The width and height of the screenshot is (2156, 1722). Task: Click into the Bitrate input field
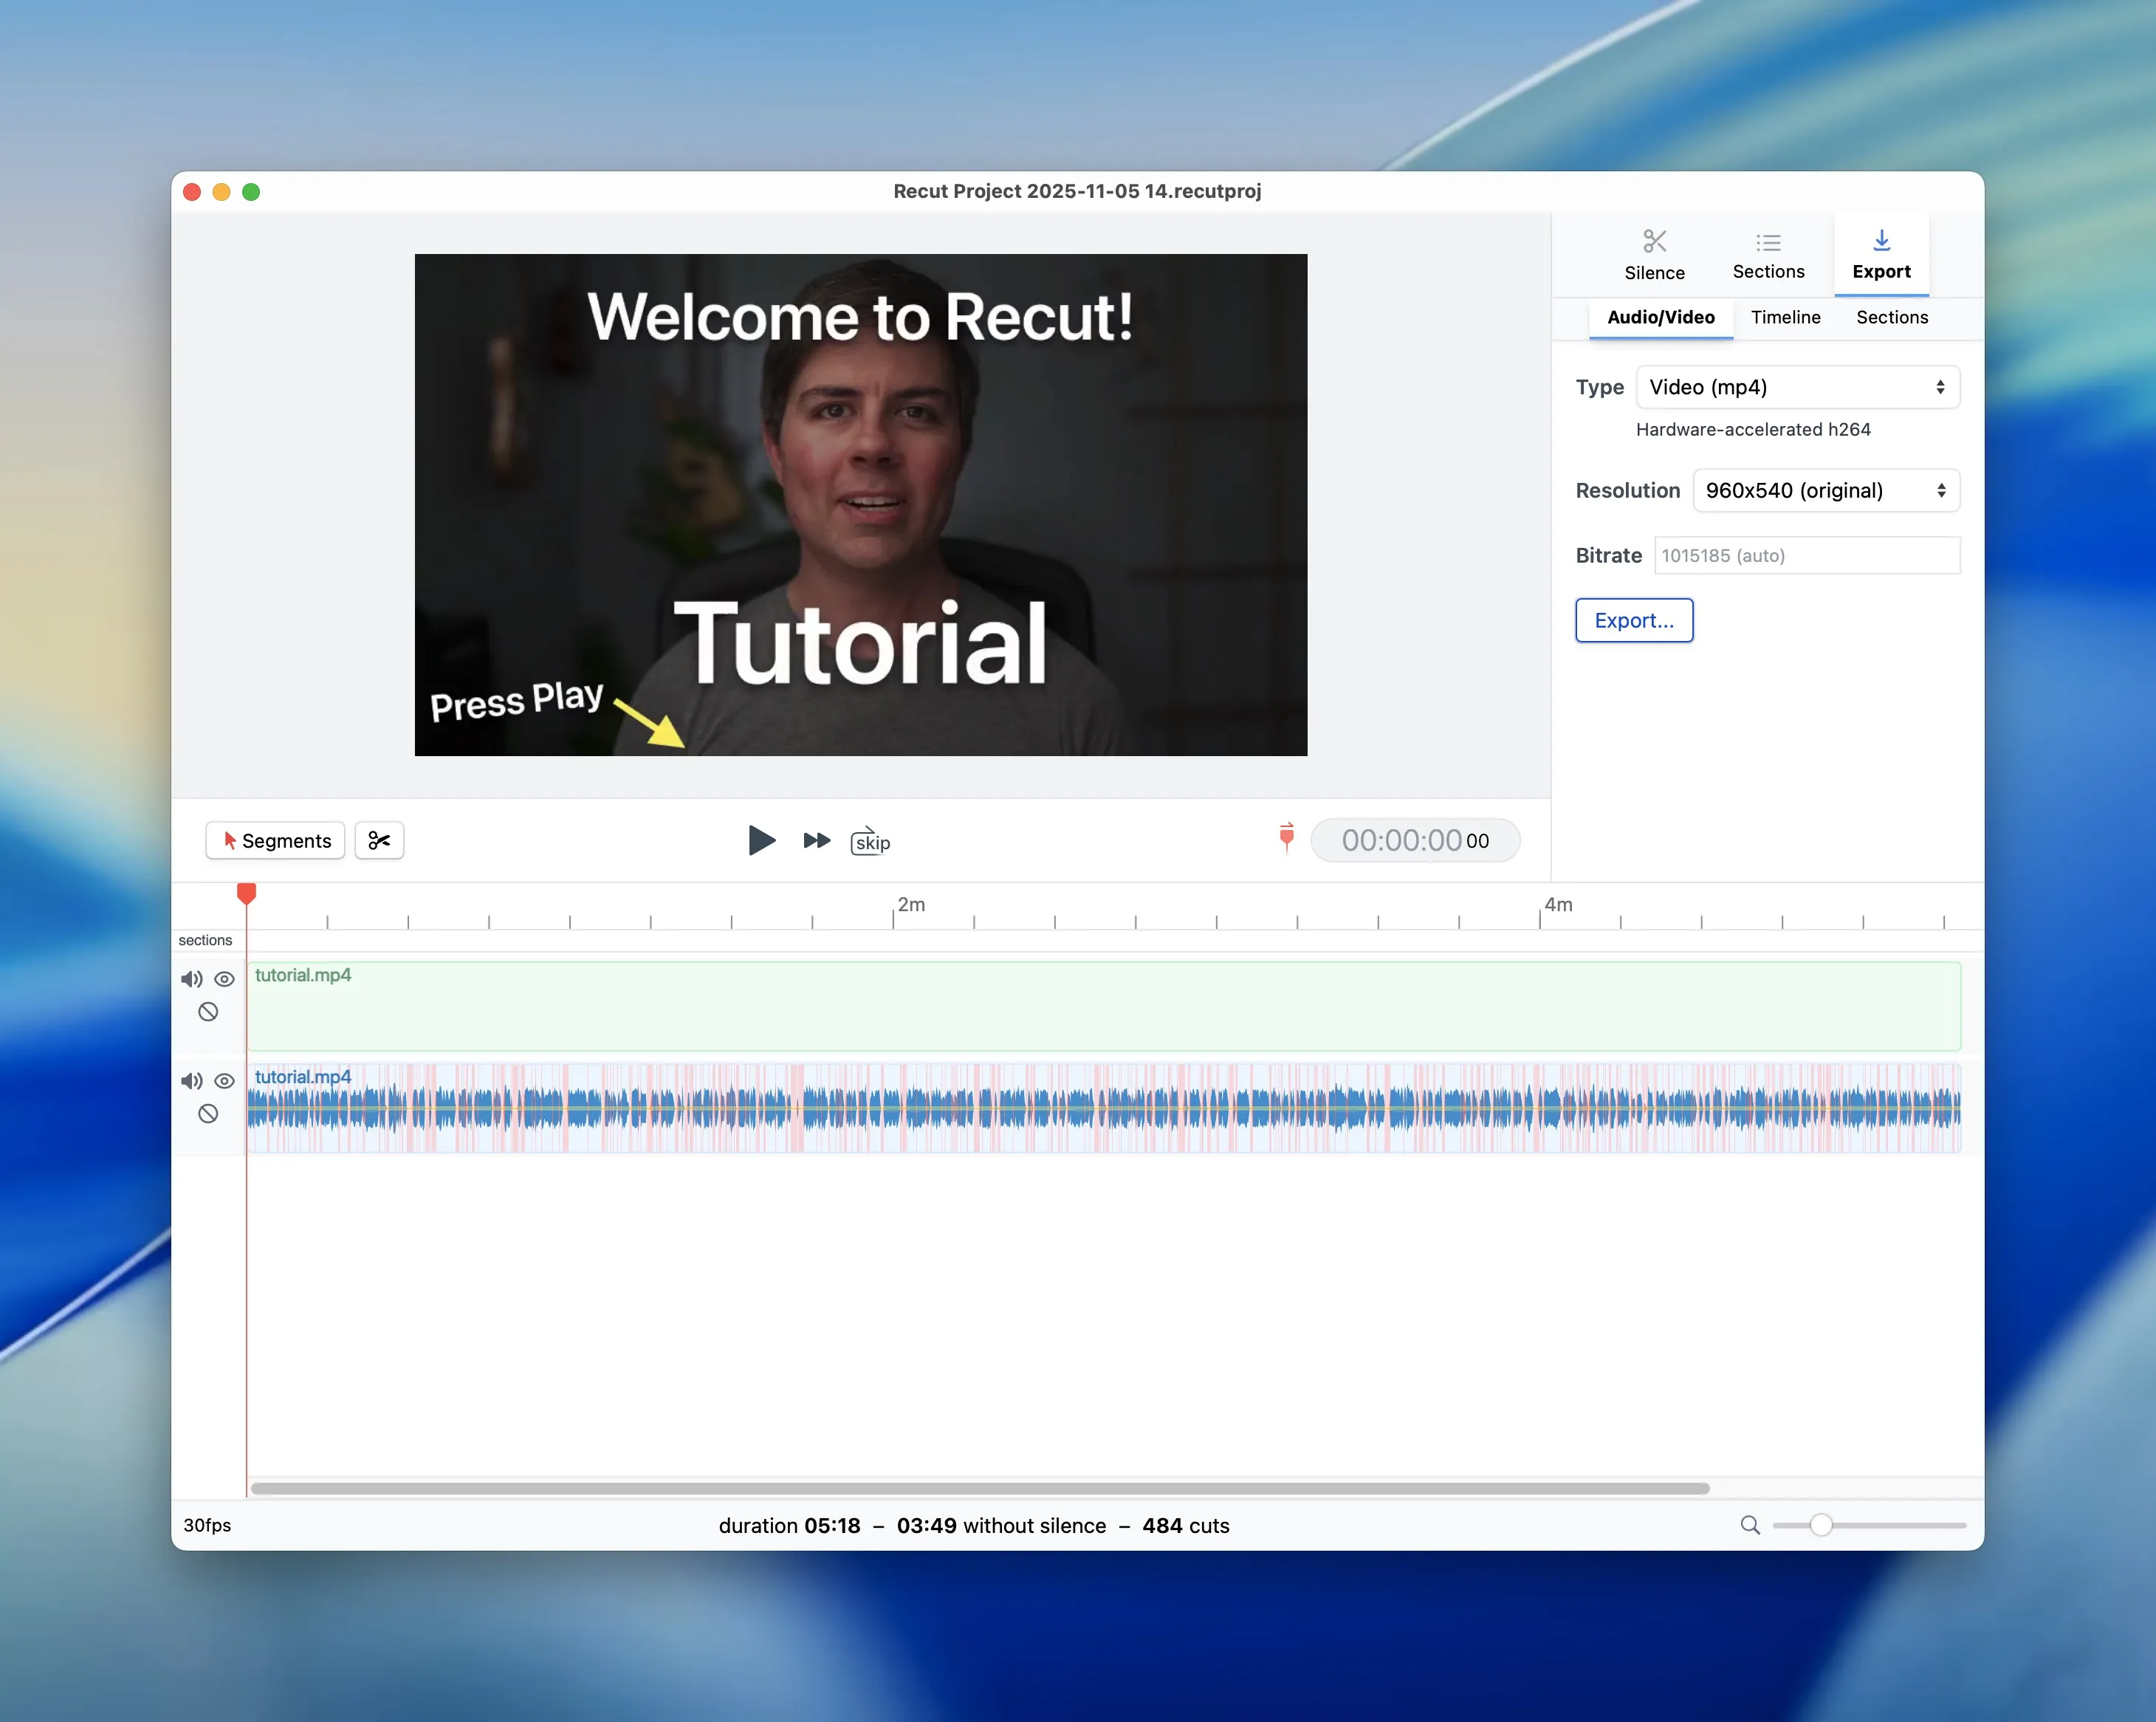pos(1806,555)
